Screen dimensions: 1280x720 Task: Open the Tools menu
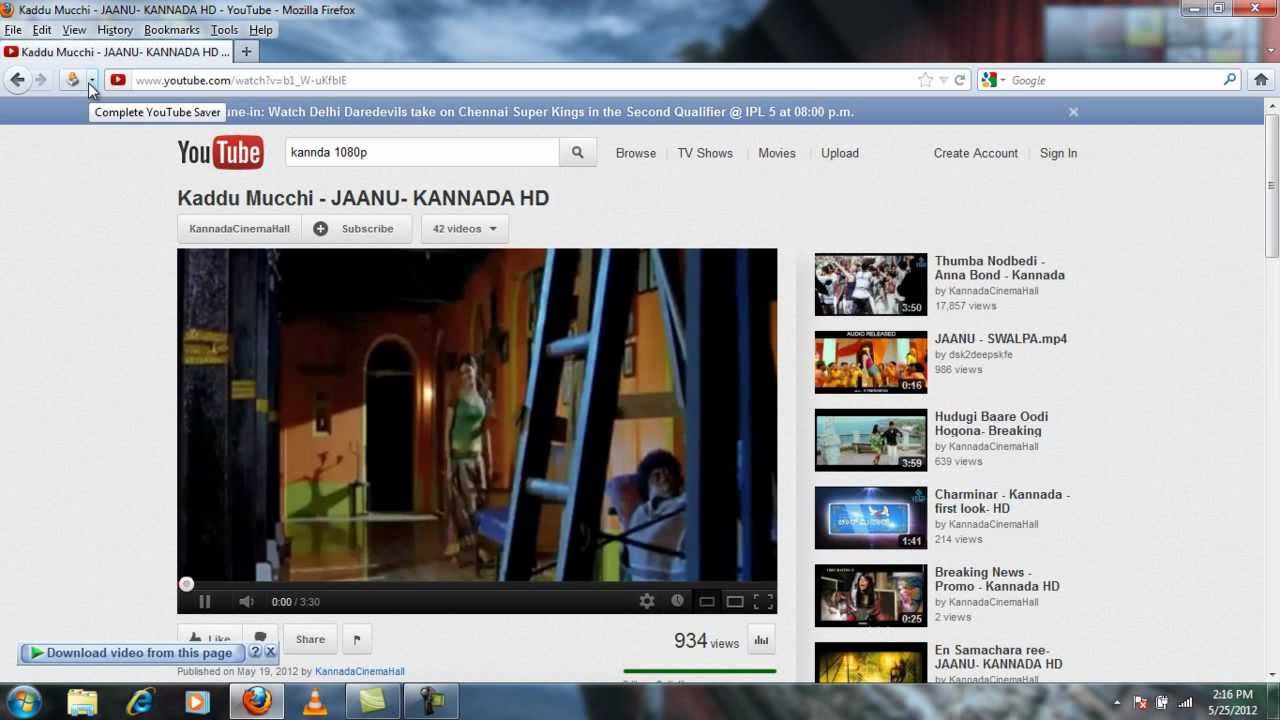point(224,30)
